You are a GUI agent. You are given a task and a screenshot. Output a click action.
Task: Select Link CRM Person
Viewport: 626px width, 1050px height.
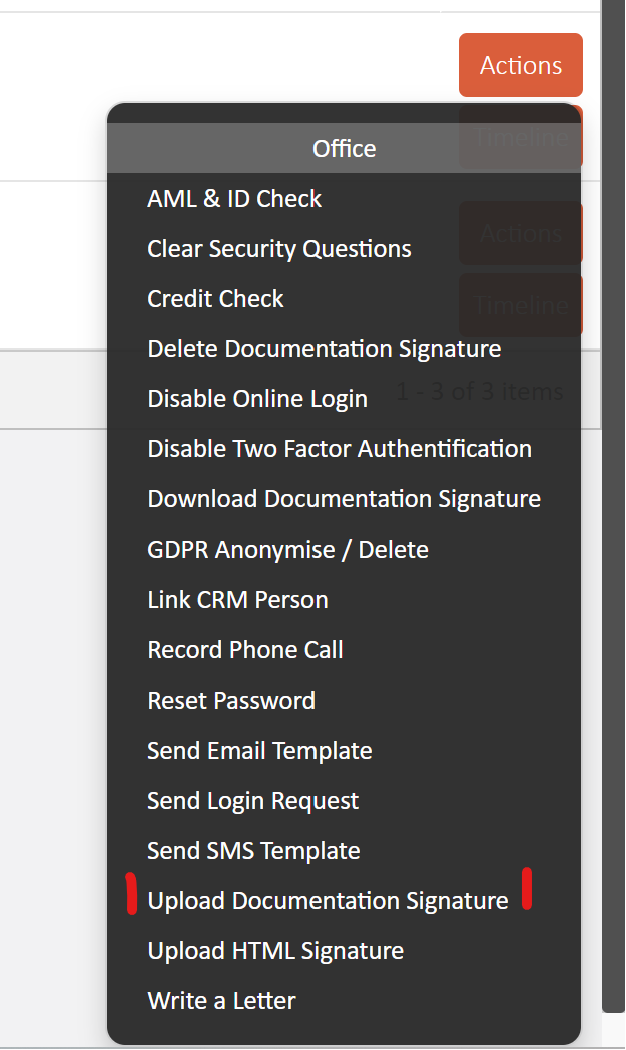point(238,600)
